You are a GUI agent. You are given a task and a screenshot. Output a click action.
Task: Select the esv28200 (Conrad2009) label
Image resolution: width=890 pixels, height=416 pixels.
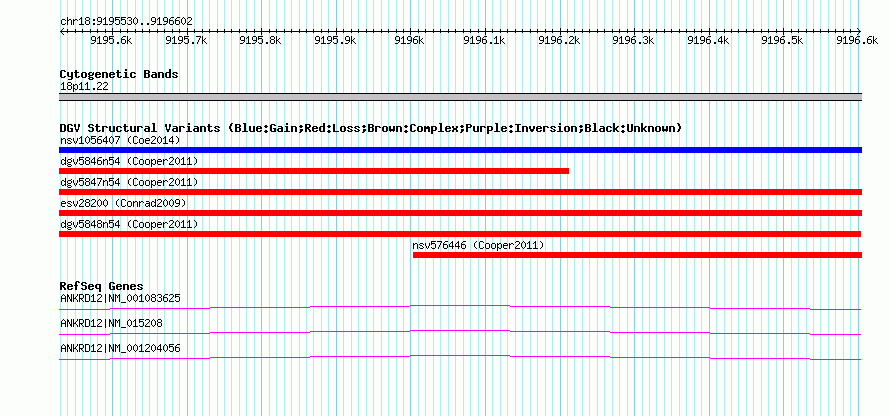click(x=123, y=203)
